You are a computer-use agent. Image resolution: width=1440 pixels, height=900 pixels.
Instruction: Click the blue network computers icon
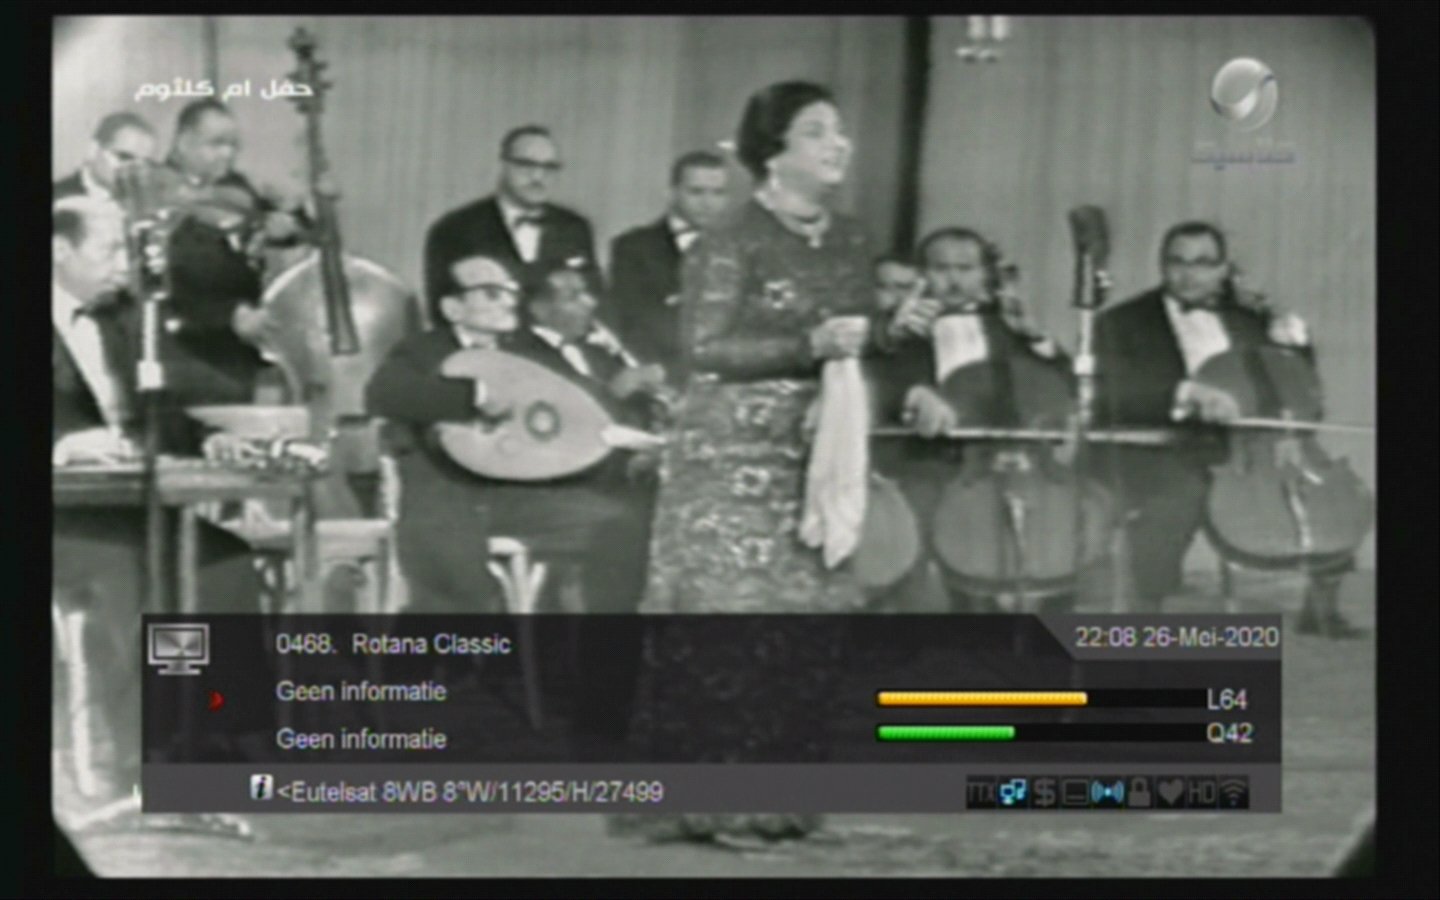click(1013, 794)
